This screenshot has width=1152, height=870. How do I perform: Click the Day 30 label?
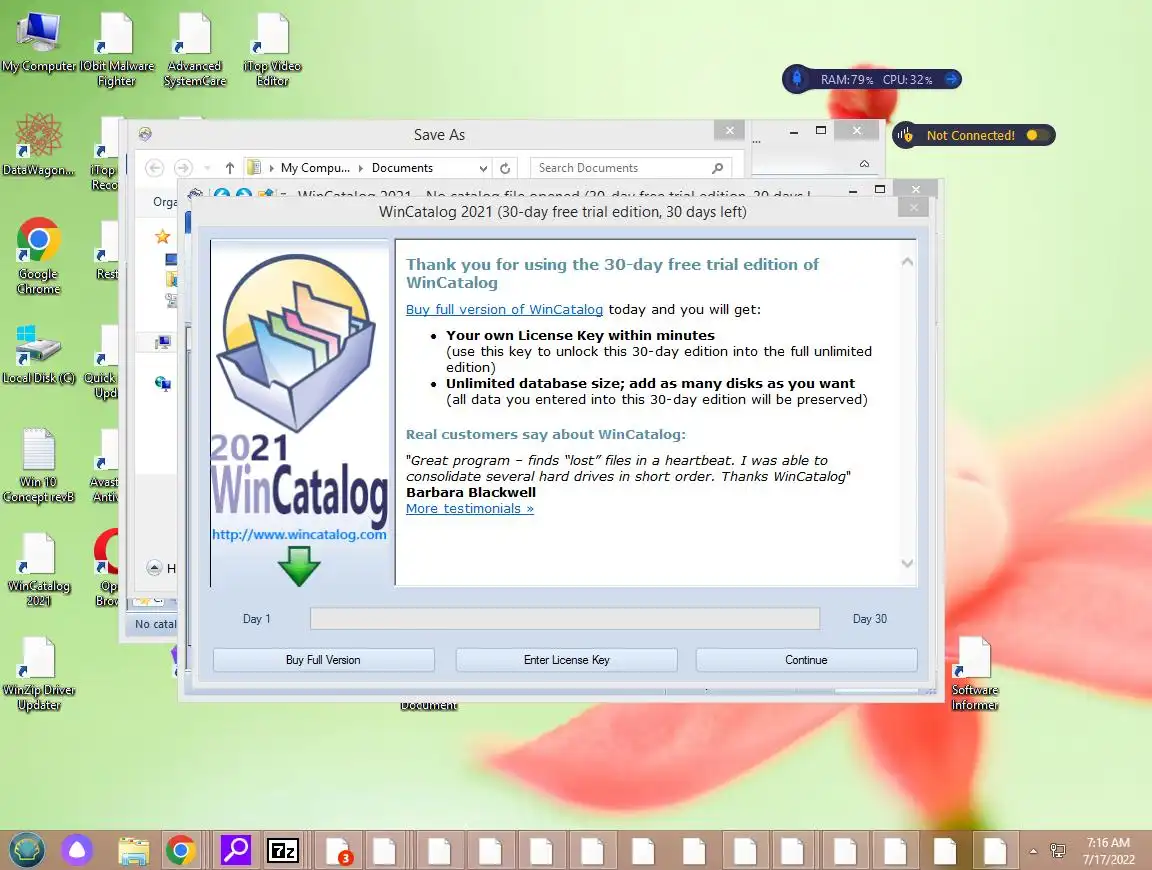point(869,619)
